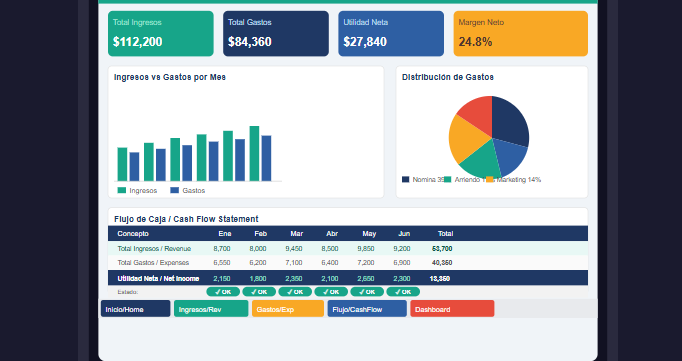Select the 9,200 revenue cell

pyautogui.click(x=402, y=249)
